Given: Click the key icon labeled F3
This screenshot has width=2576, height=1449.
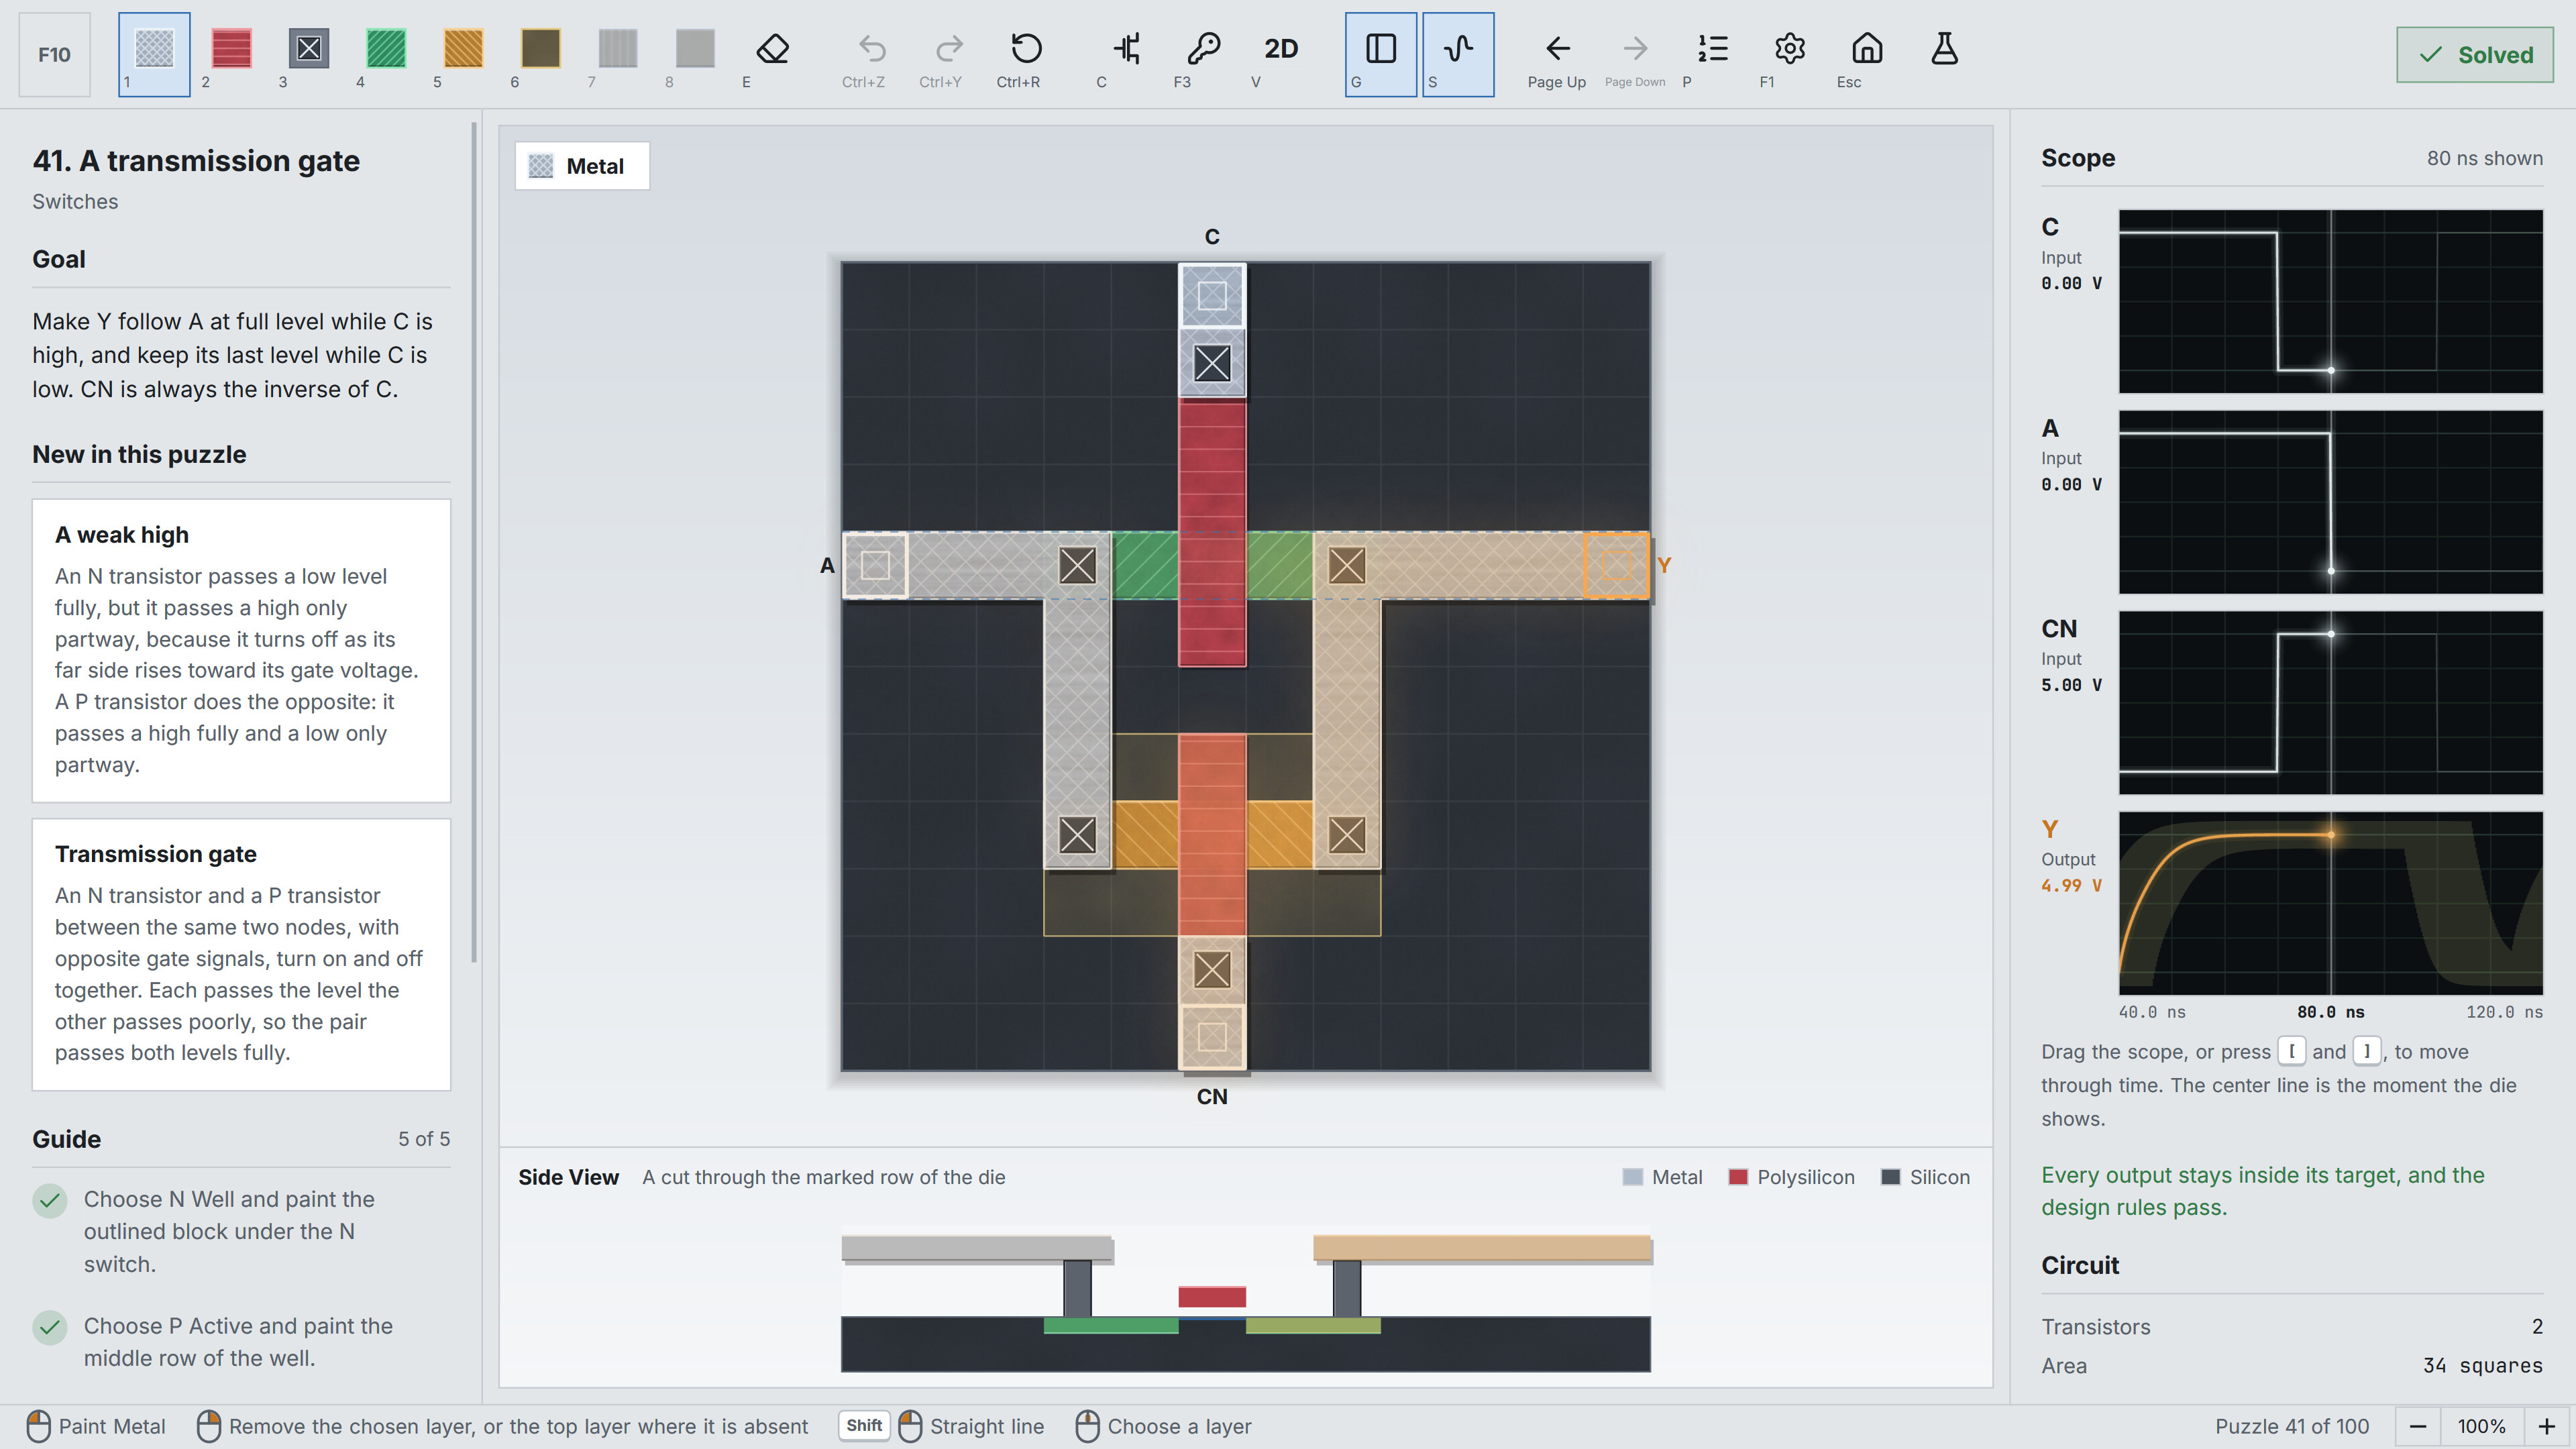Looking at the screenshot, I should (x=1203, y=54).
